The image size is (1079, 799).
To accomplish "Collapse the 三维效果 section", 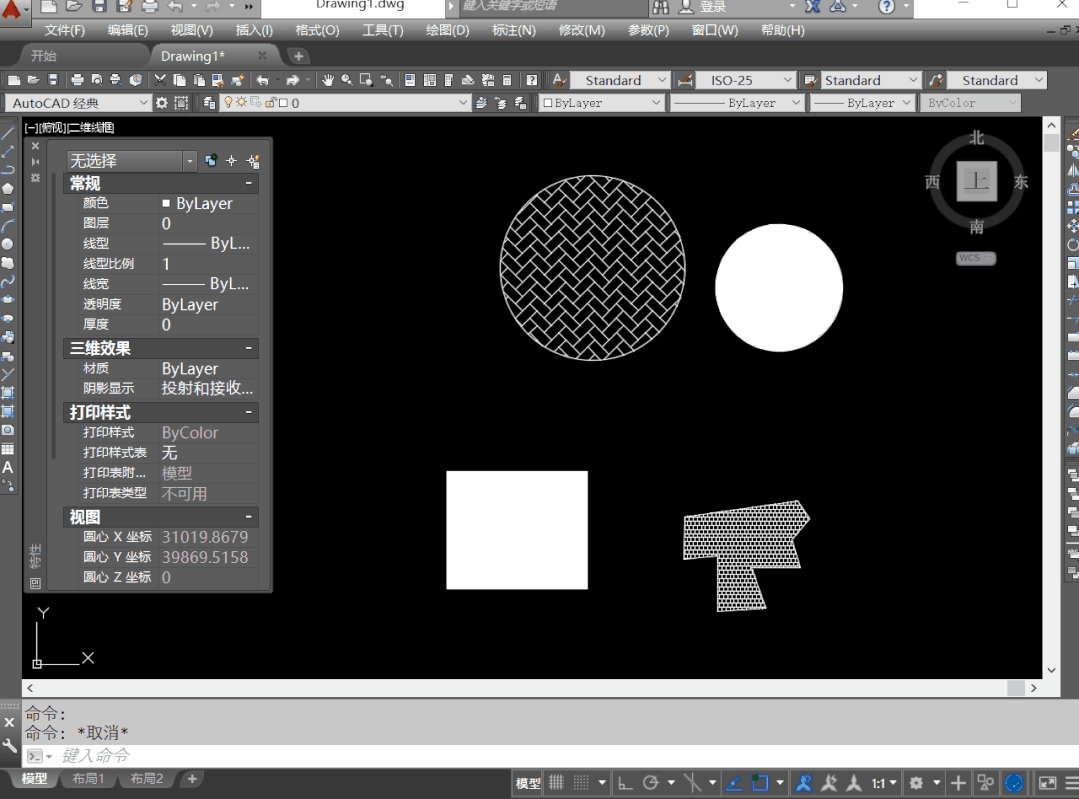I will coord(248,348).
